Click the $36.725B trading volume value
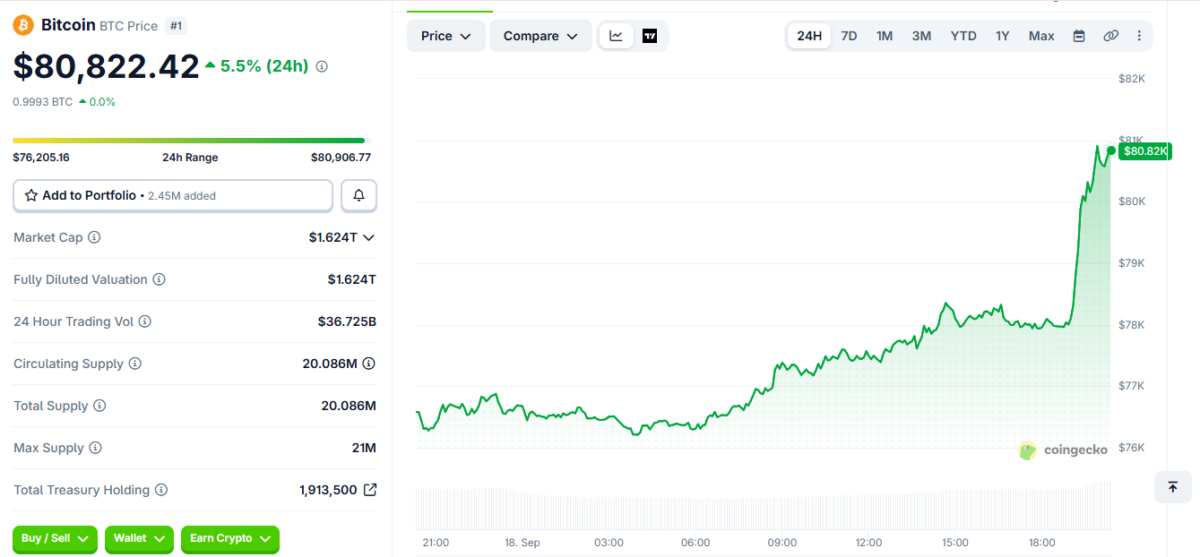Viewport: 1200px width, 557px height. [347, 322]
